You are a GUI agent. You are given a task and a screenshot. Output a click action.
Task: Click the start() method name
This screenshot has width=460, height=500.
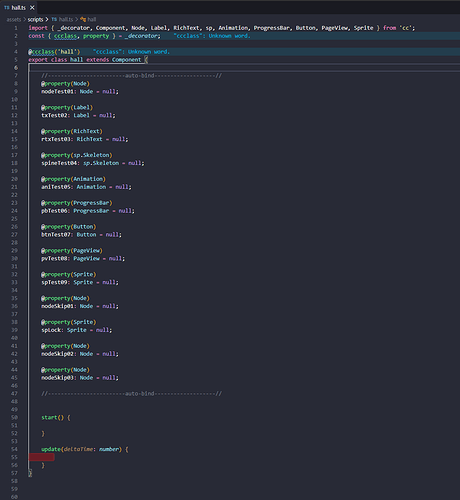[x=49, y=417]
